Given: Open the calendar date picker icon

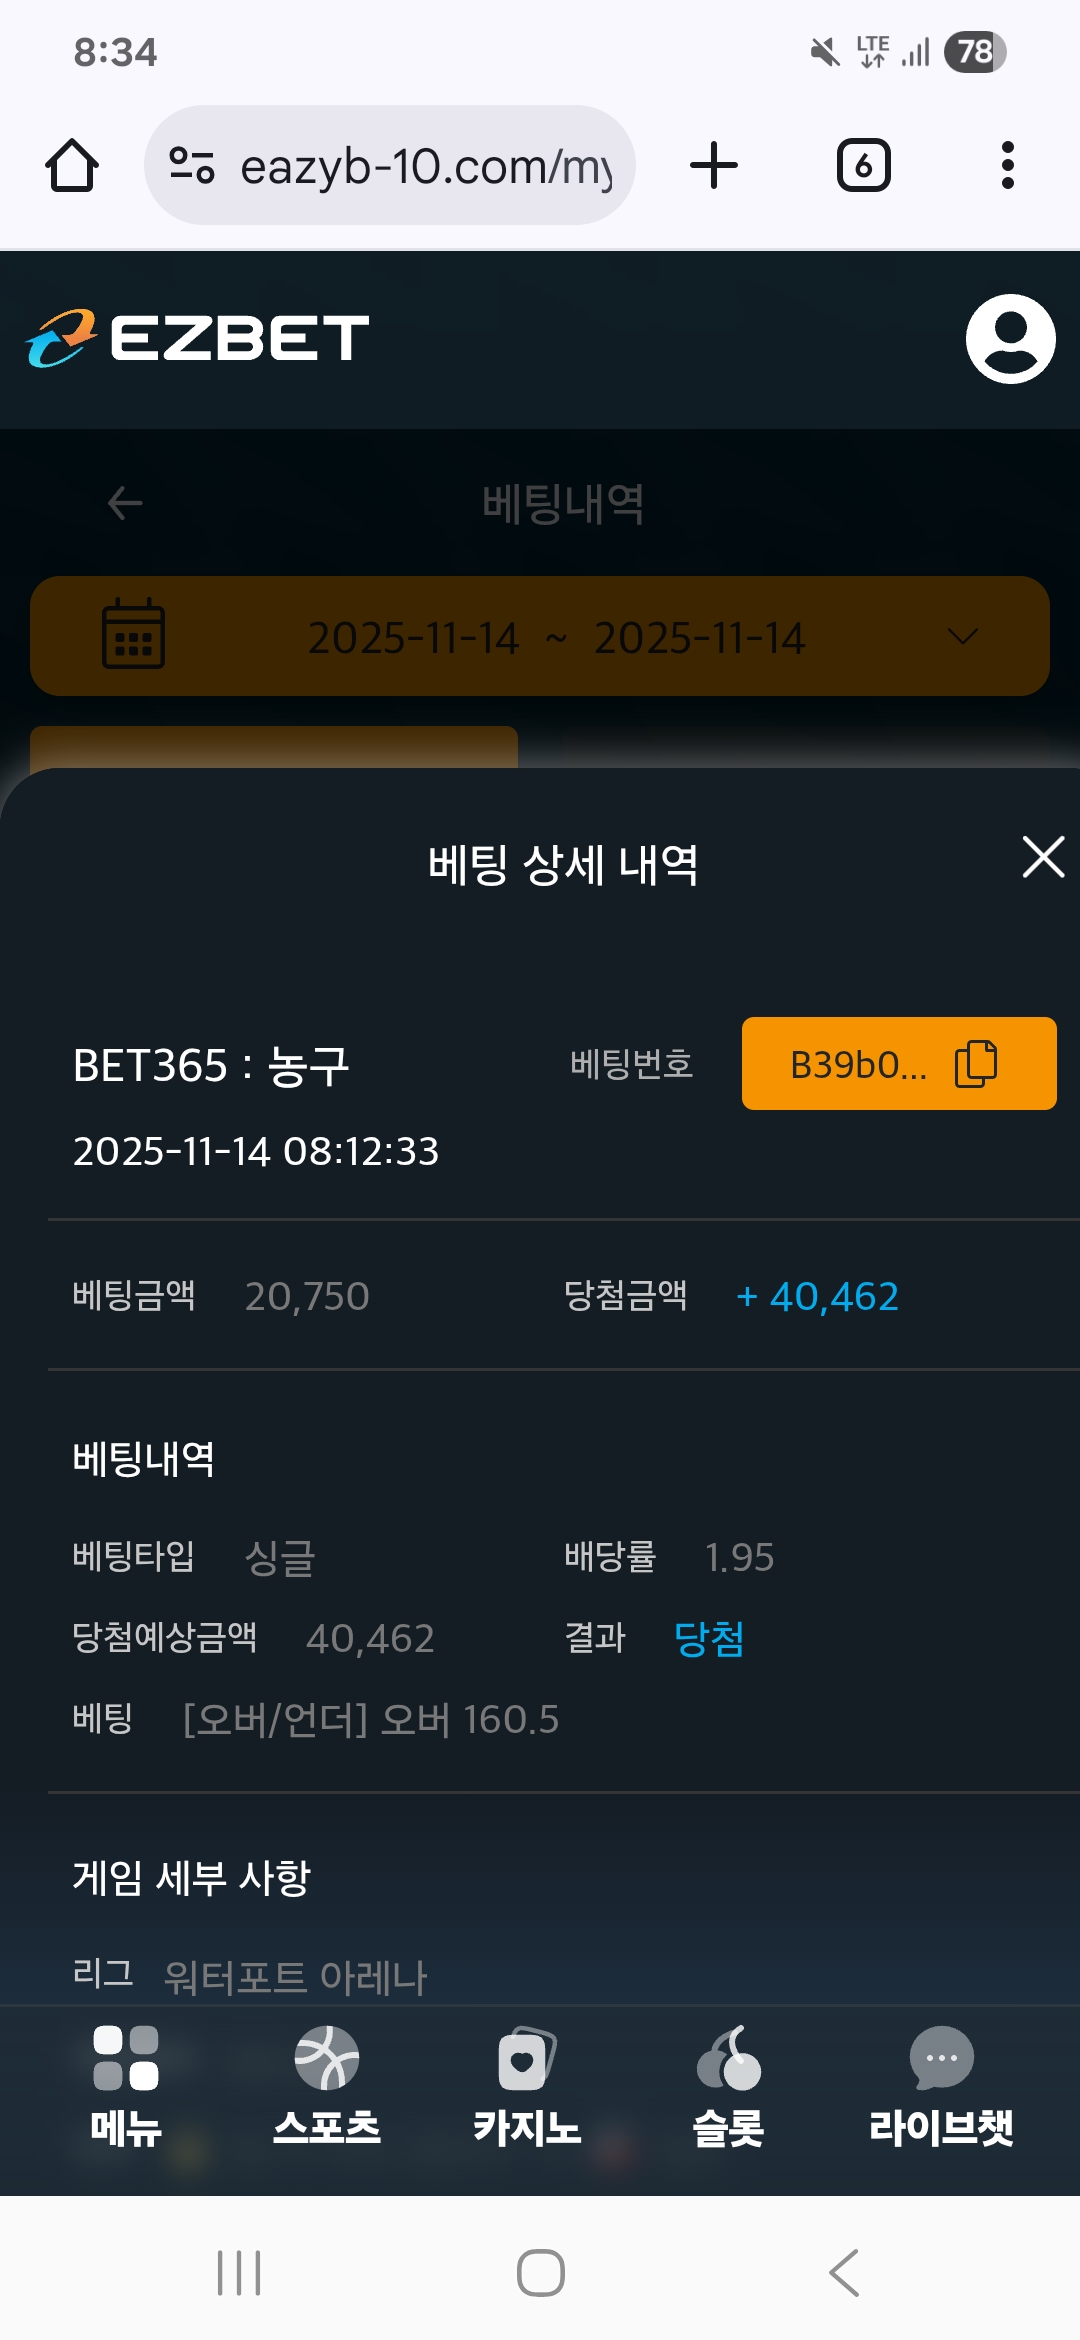Looking at the screenshot, I should pyautogui.click(x=134, y=636).
